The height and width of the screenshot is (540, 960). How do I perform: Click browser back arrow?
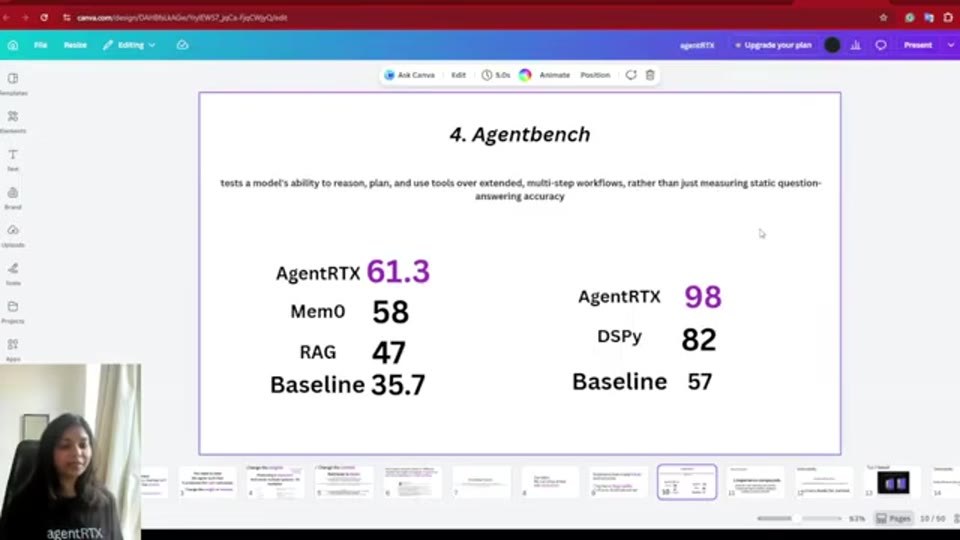(x=6, y=18)
